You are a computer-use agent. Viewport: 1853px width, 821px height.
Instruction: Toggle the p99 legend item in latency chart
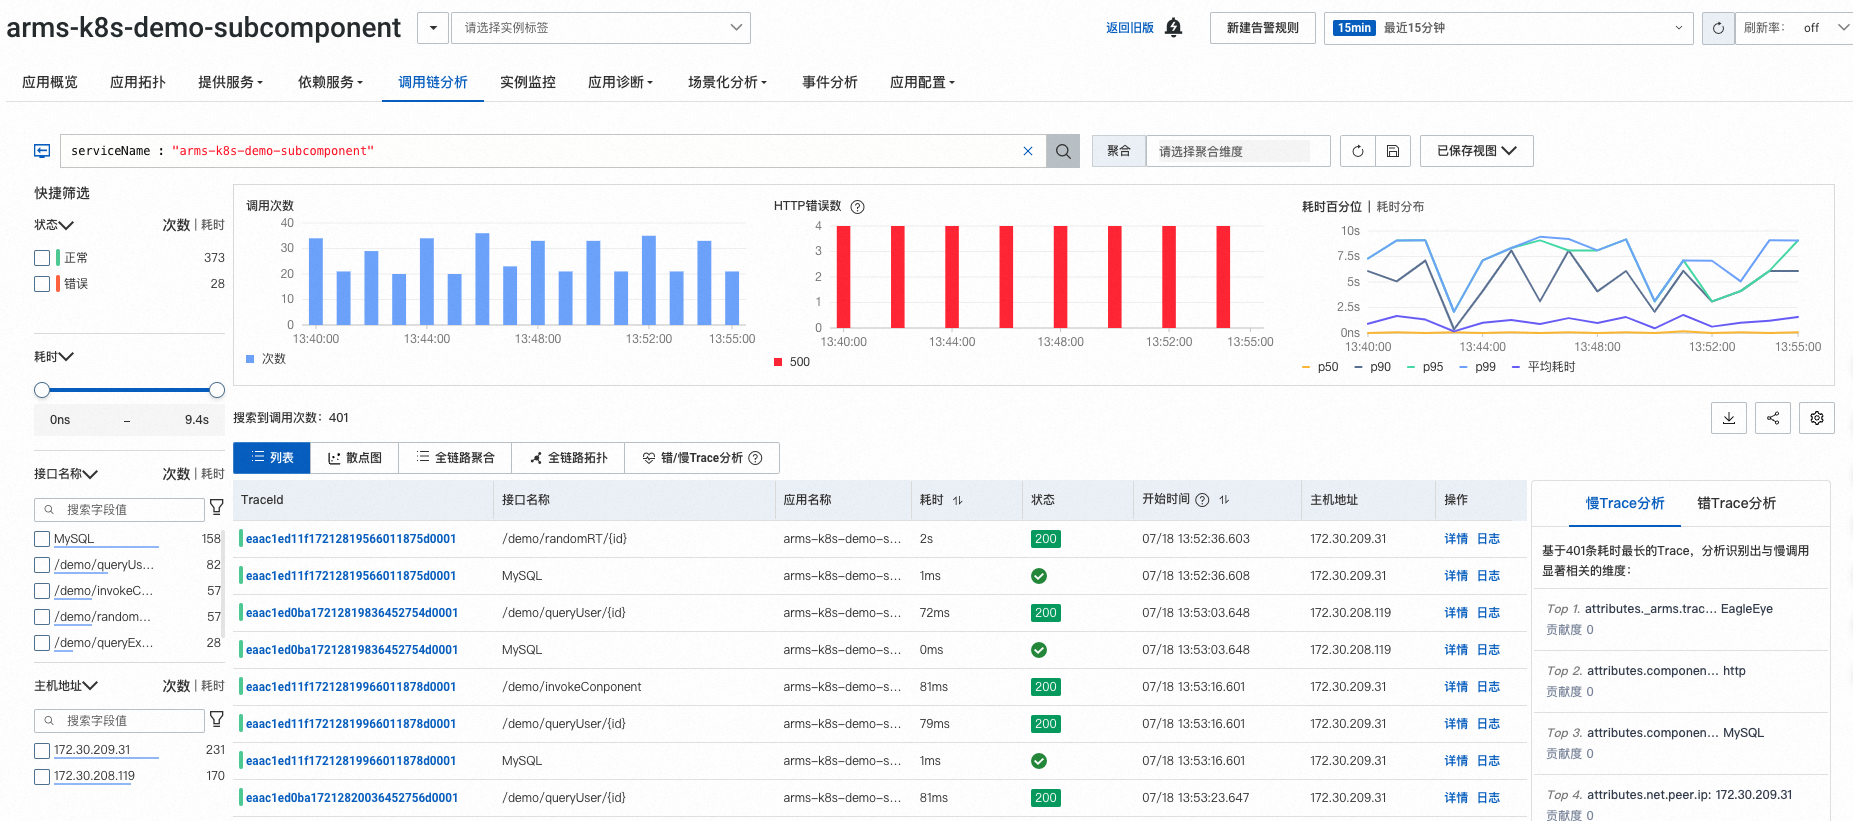tap(1477, 367)
